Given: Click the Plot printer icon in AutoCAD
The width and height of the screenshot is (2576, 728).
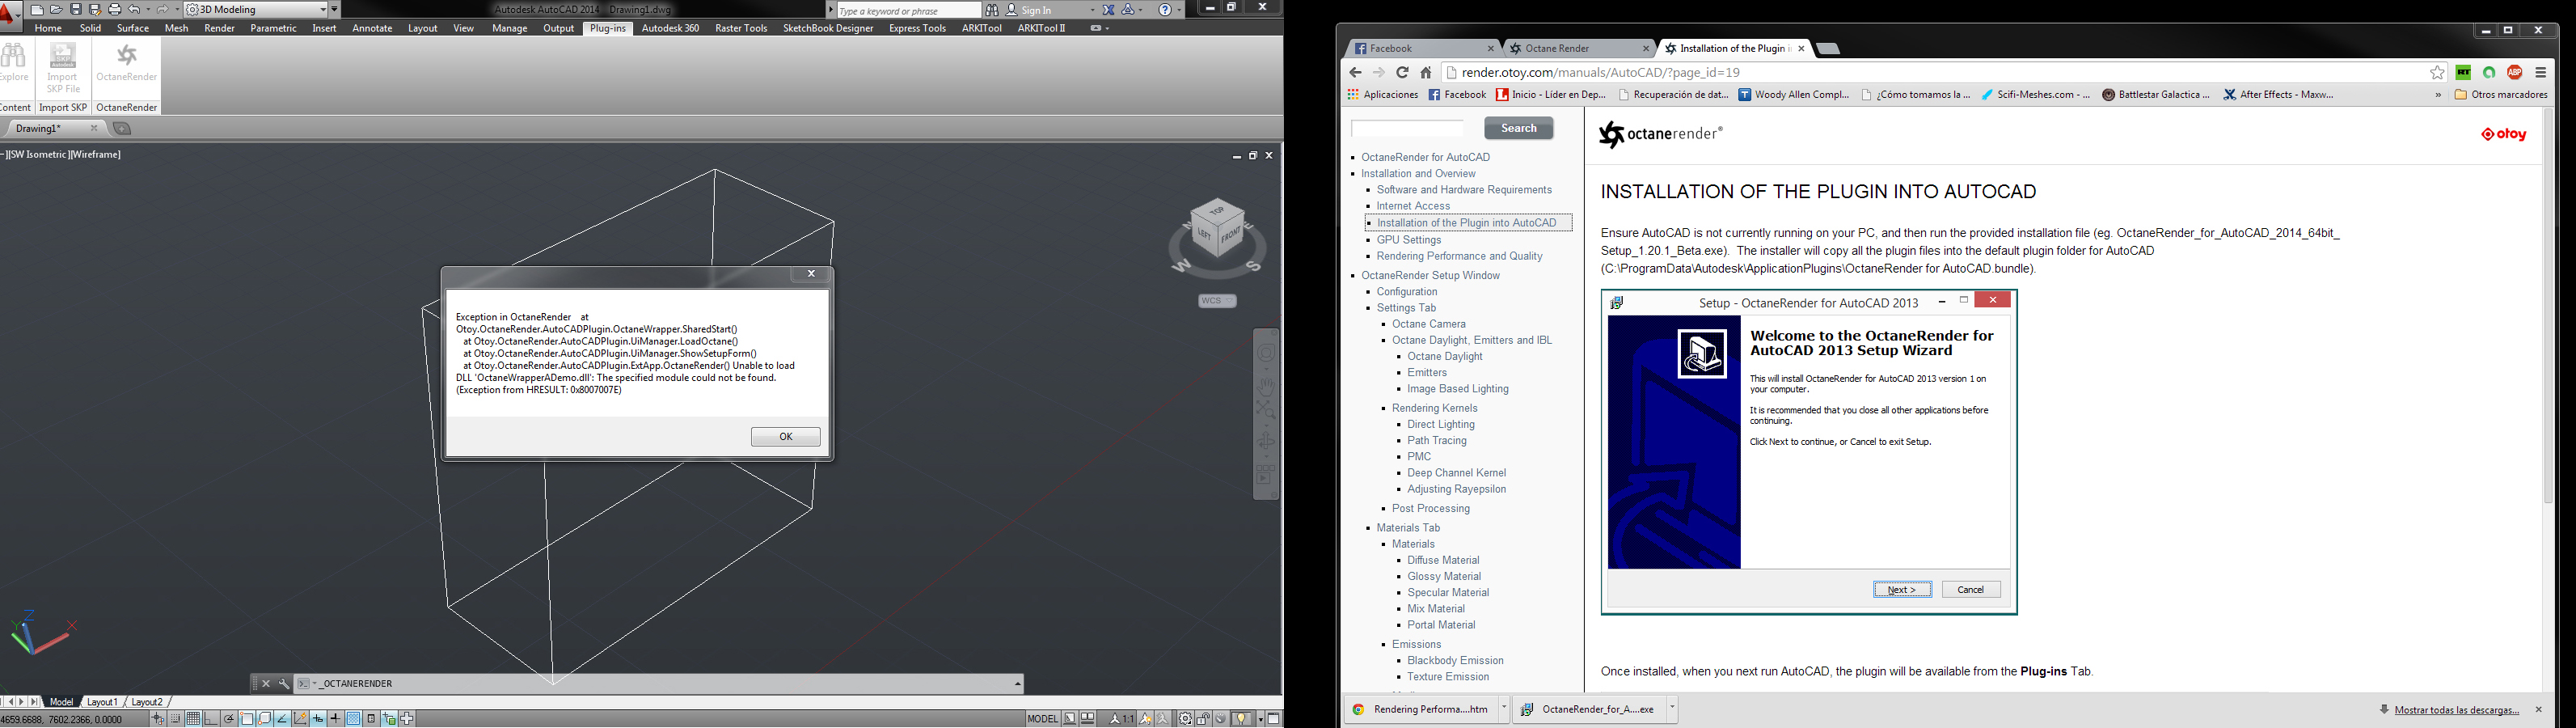Looking at the screenshot, I should point(114,9).
